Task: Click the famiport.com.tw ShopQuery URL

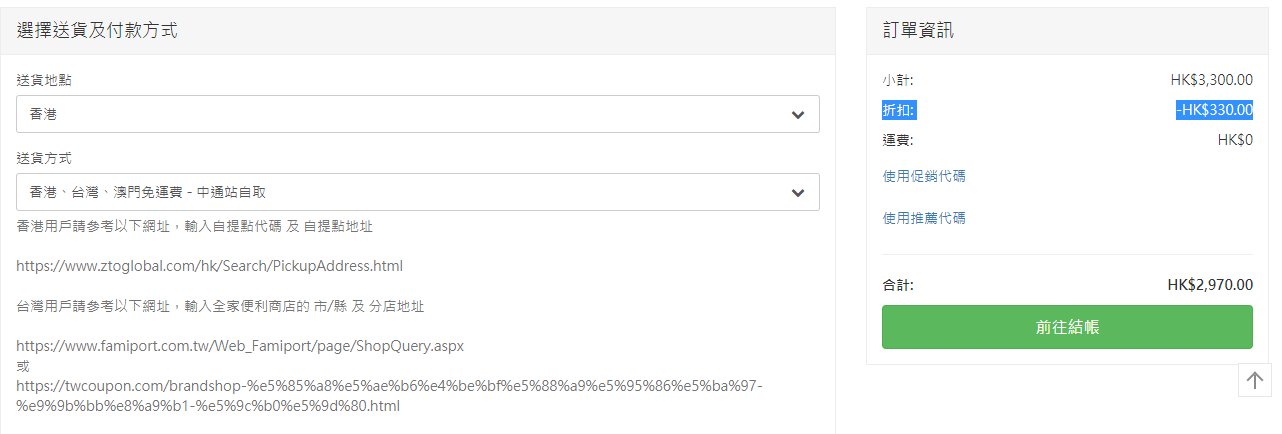Action: tap(240, 346)
